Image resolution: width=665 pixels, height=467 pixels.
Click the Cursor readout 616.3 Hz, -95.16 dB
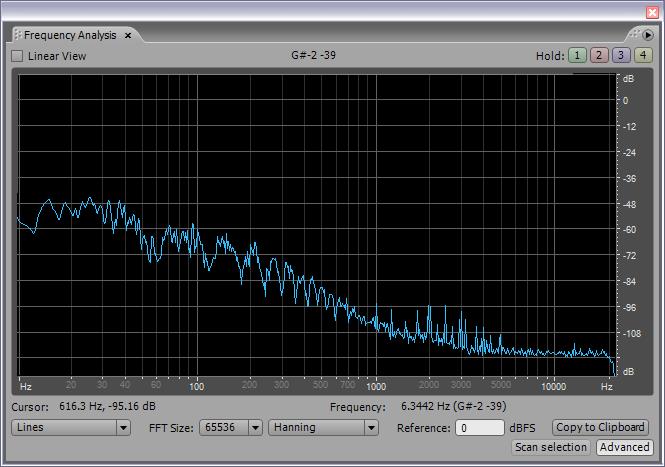[x=107, y=406]
